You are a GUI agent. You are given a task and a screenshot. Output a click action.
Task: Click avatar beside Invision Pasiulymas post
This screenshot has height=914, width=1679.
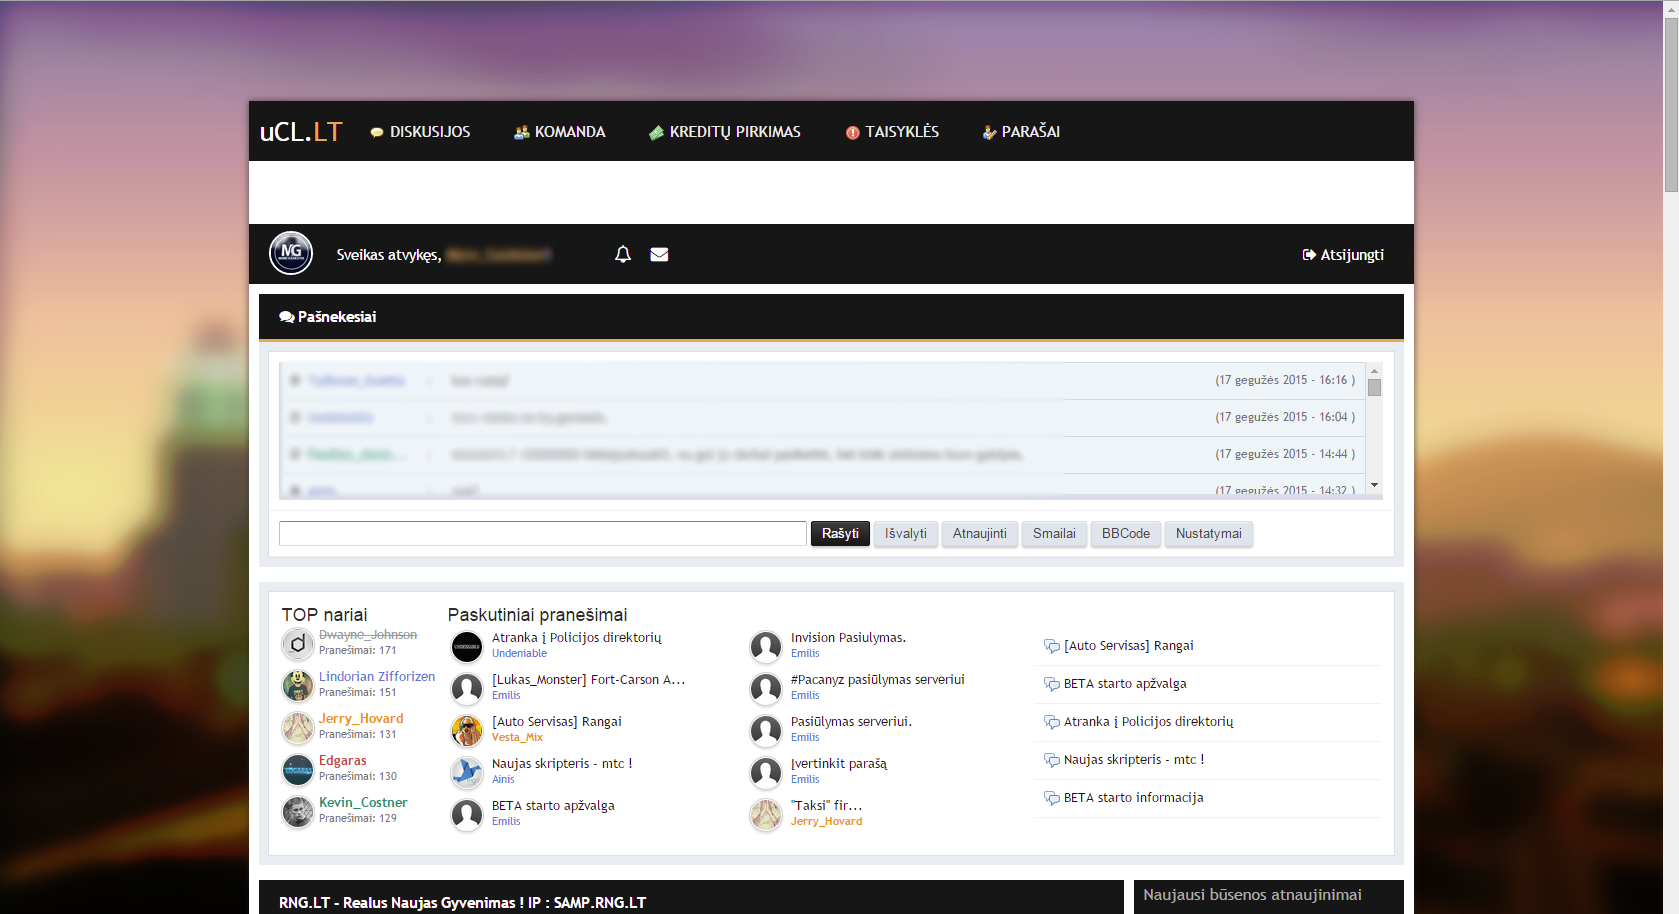pyautogui.click(x=766, y=647)
